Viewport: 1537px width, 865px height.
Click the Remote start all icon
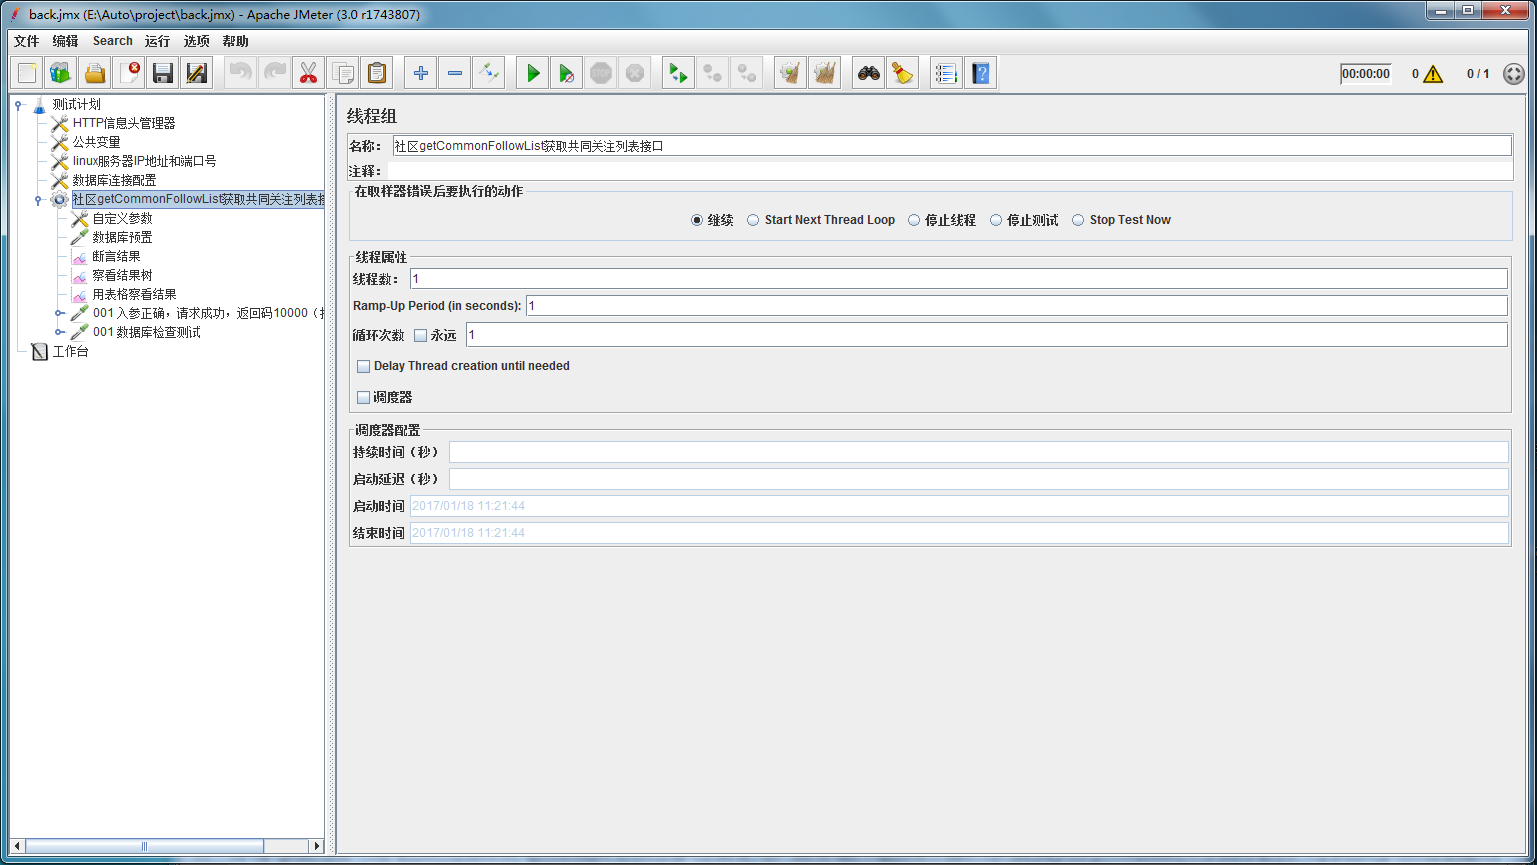point(679,73)
